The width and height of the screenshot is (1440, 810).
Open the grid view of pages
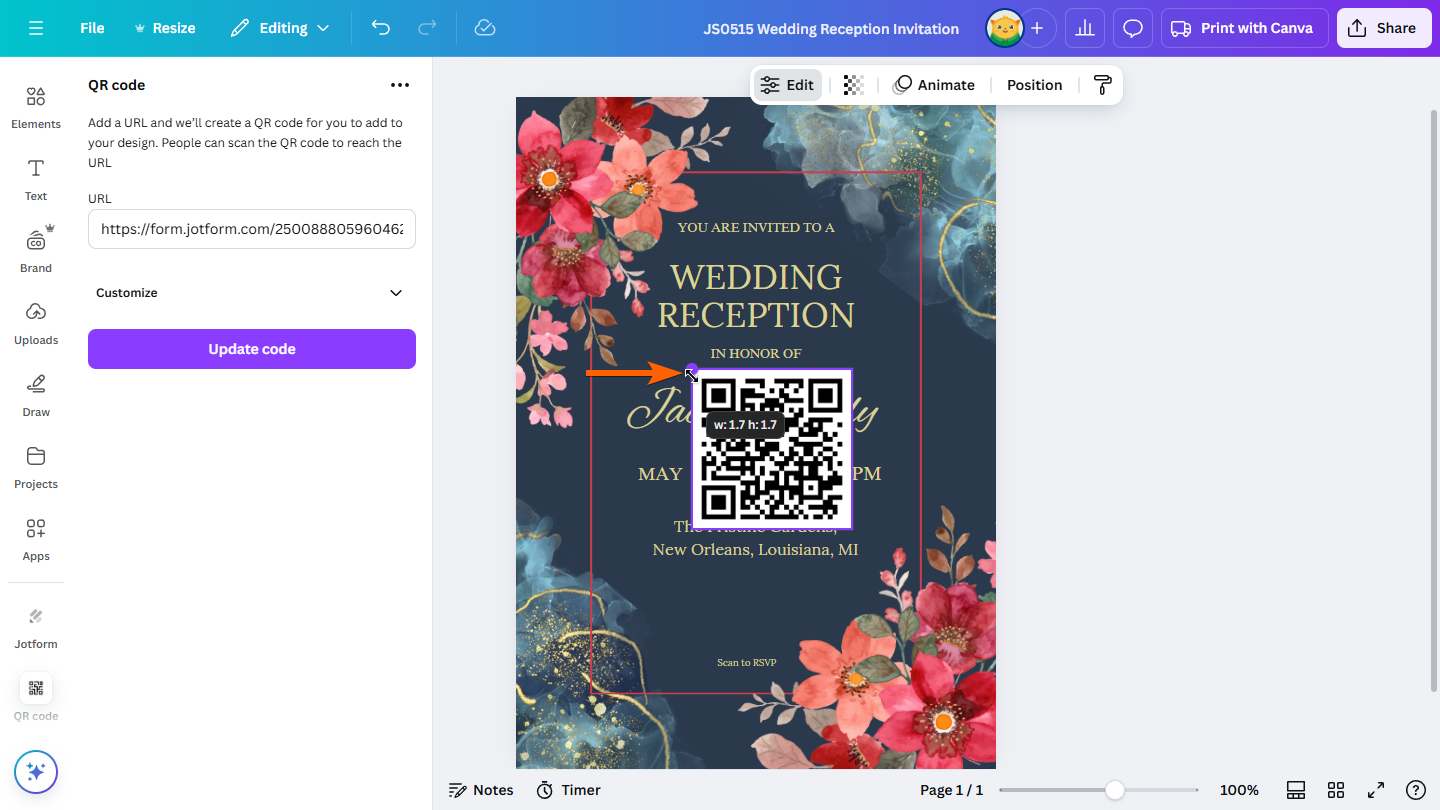coord(1336,790)
